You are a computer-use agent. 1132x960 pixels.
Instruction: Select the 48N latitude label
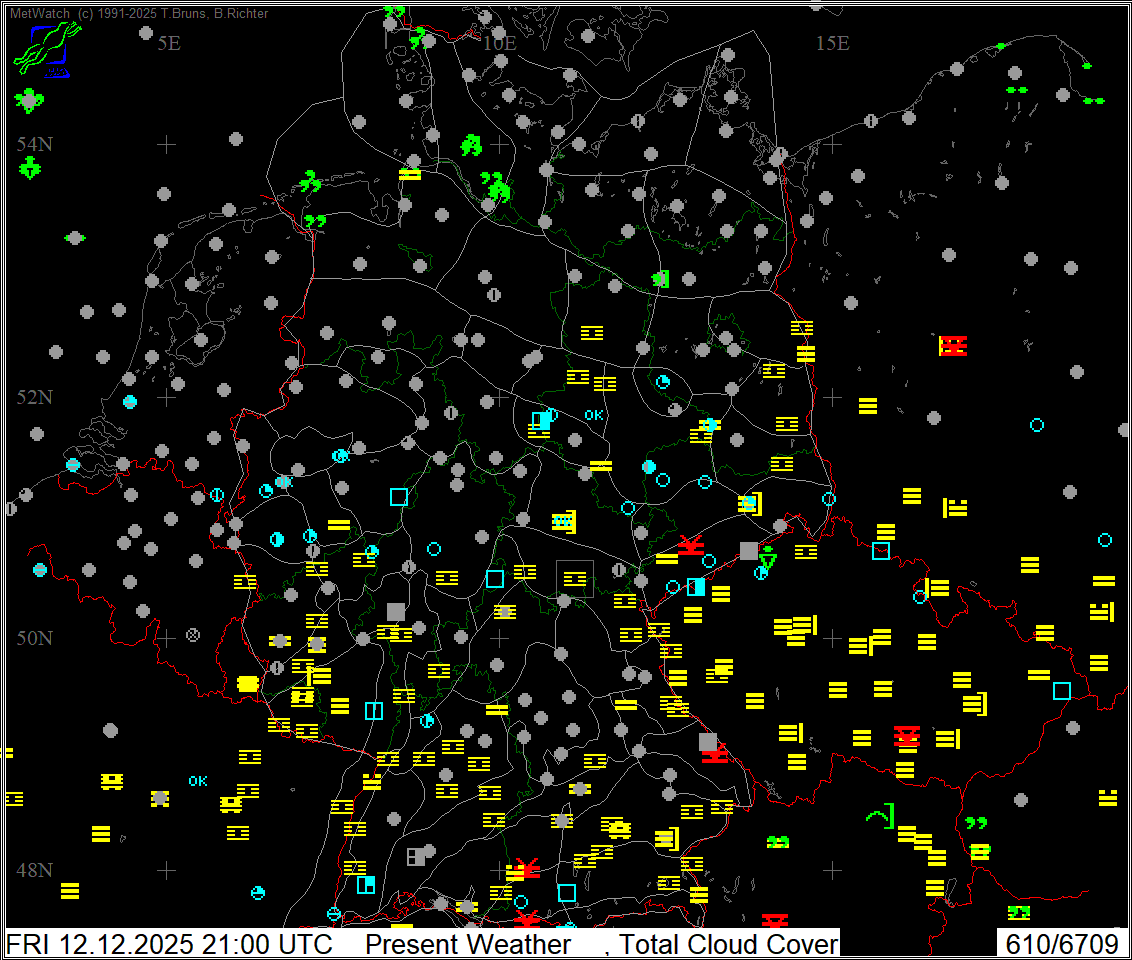coord(34,870)
